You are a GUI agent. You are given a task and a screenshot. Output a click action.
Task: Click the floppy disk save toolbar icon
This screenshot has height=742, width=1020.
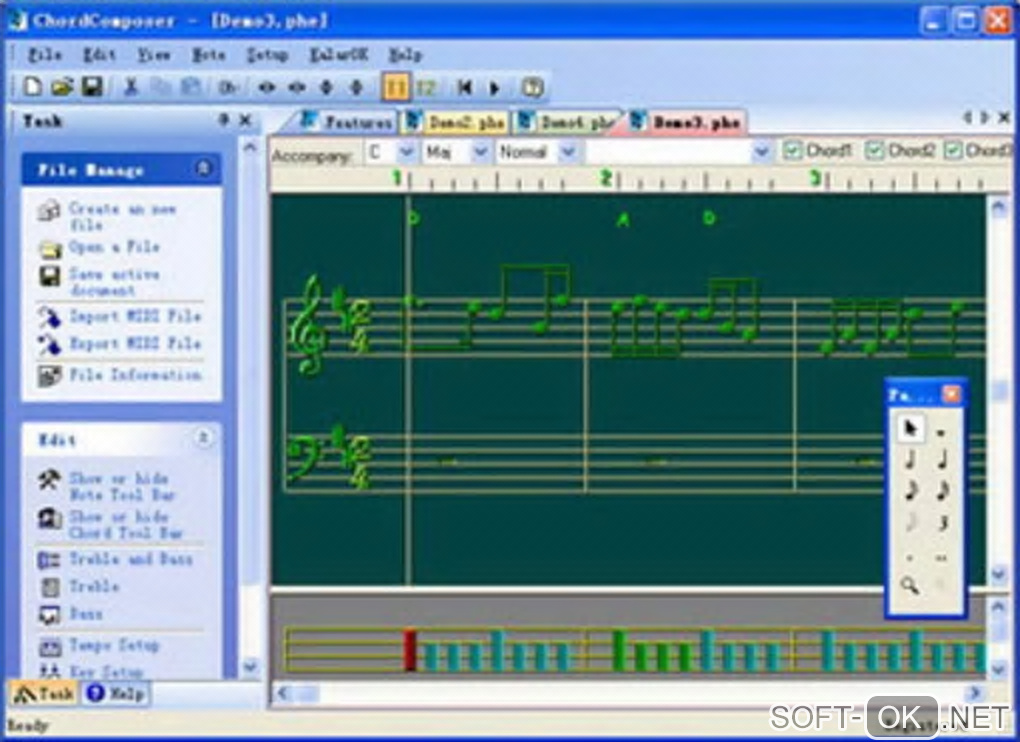click(92, 86)
